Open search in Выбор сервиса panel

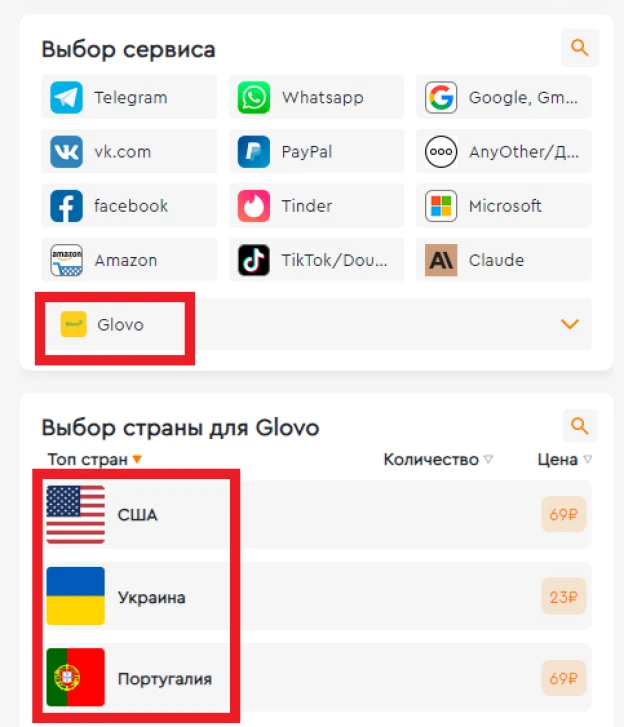click(579, 48)
